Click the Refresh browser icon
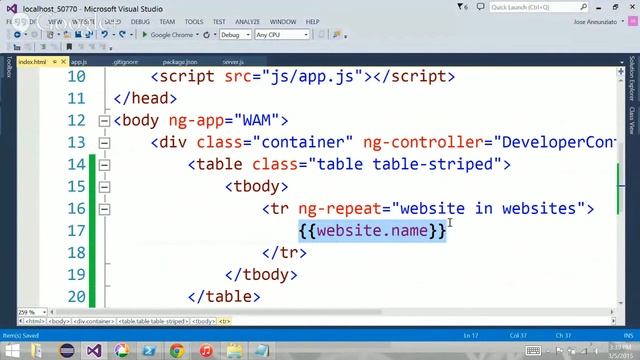The image size is (640, 360). click(x=207, y=35)
